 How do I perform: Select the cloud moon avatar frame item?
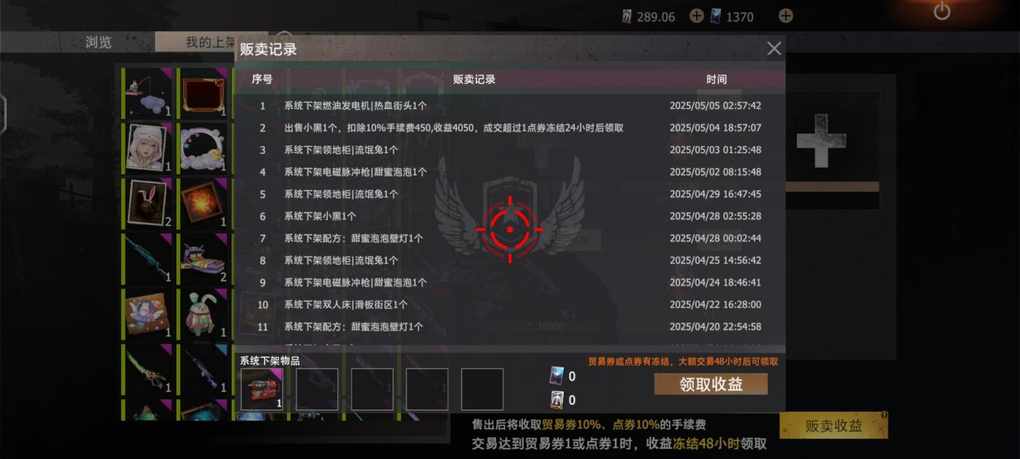point(203,148)
